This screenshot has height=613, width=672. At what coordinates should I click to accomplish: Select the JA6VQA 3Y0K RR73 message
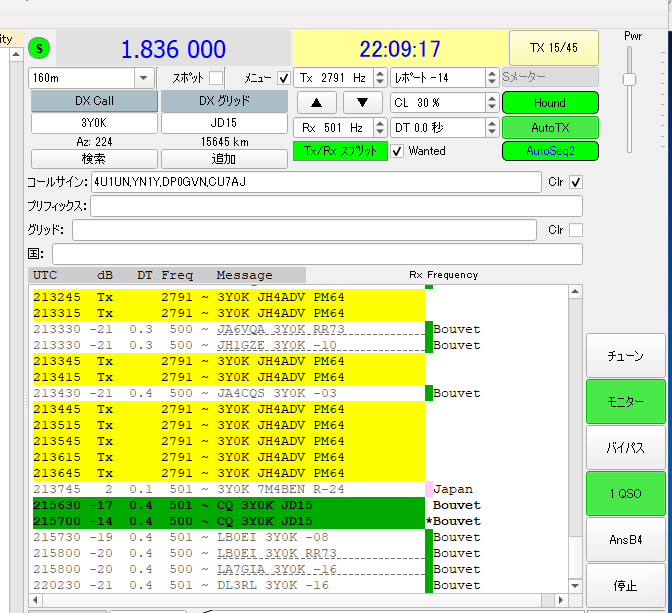[281, 329]
